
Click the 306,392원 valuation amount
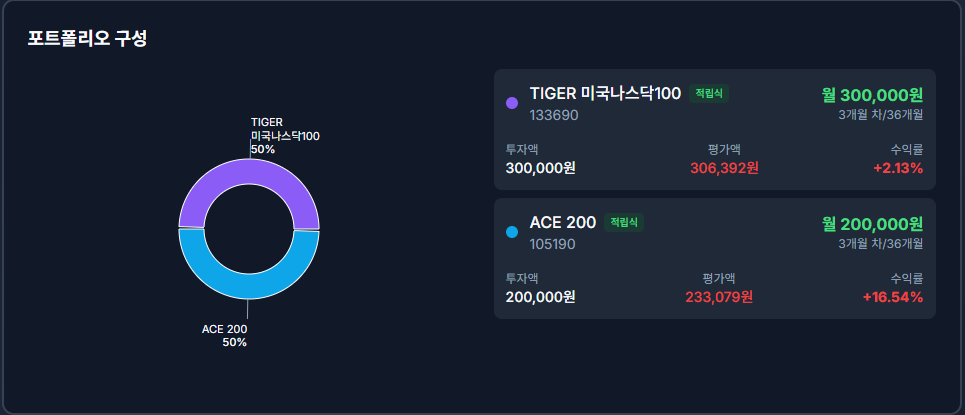click(724, 168)
